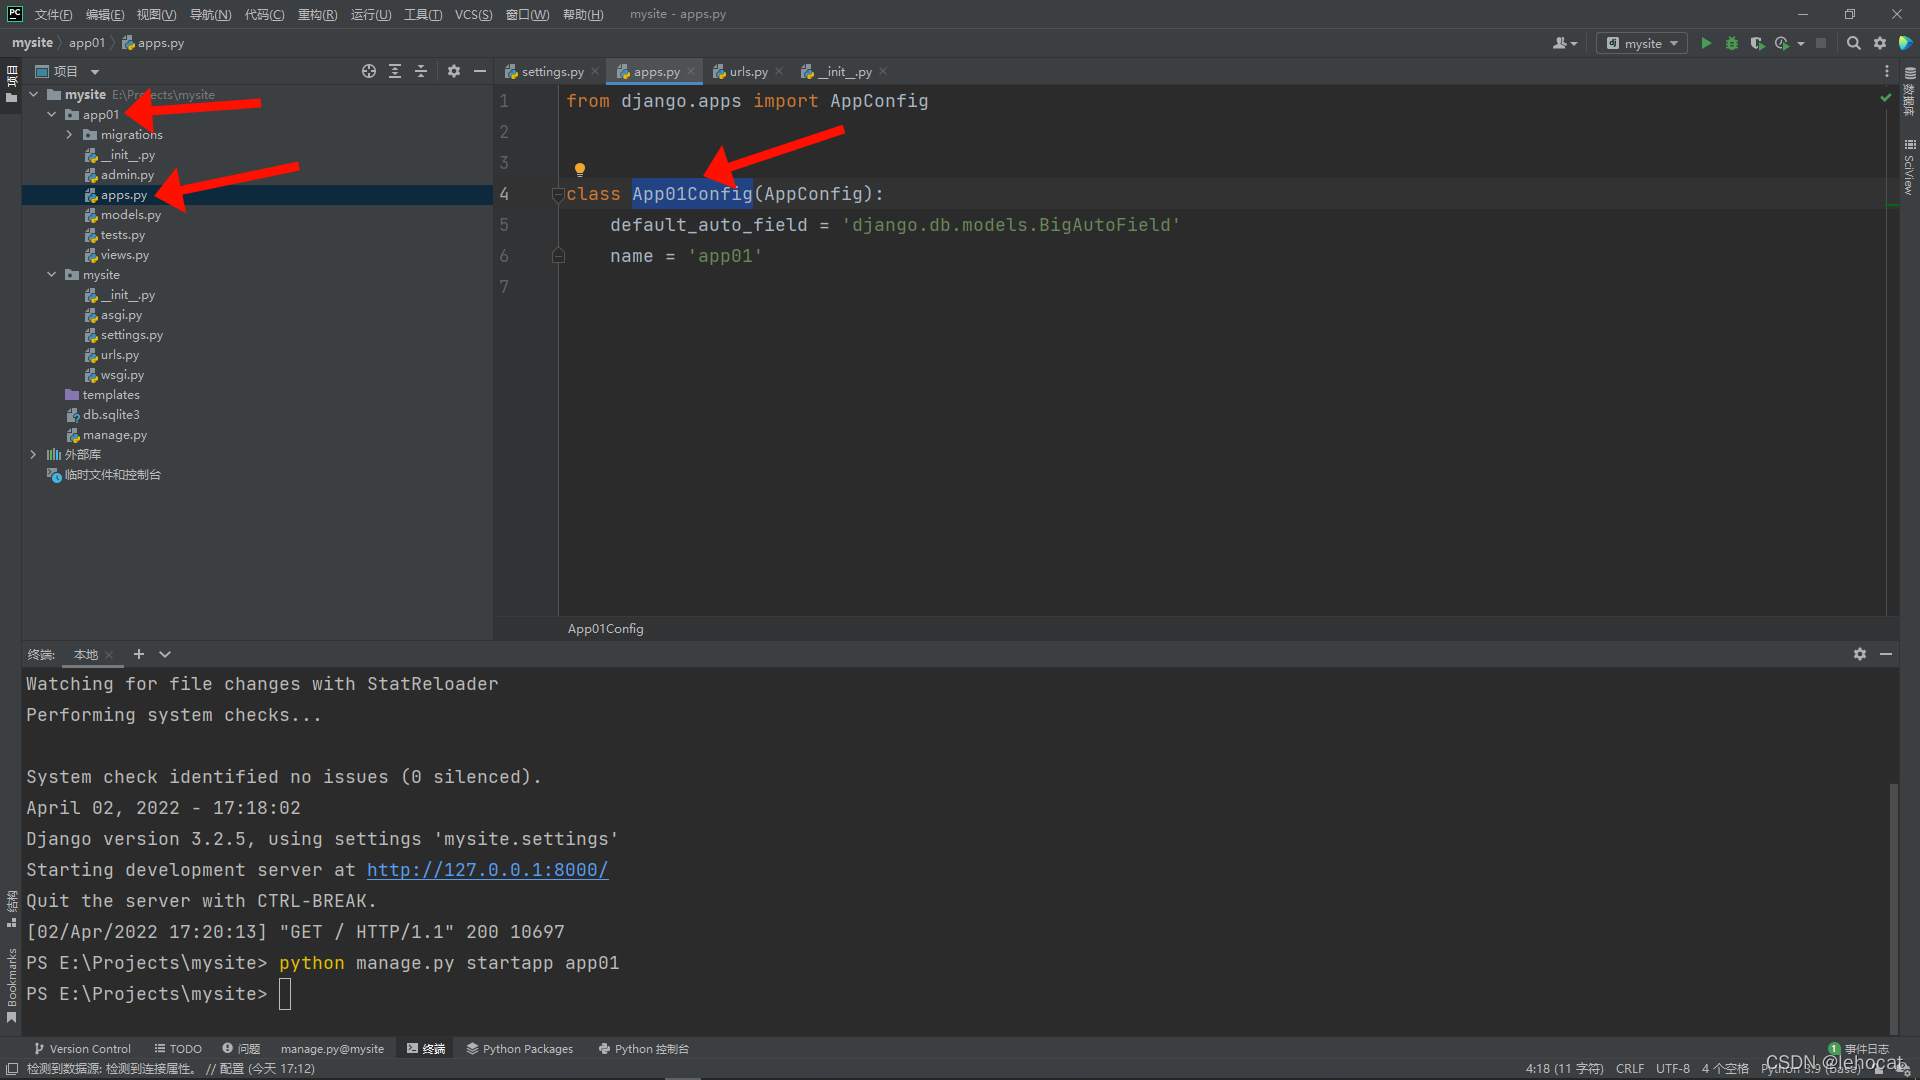Click the App01Config editor breadcrumb
The height and width of the screenshot is (1080, 1920).
[x=606, y=629]
